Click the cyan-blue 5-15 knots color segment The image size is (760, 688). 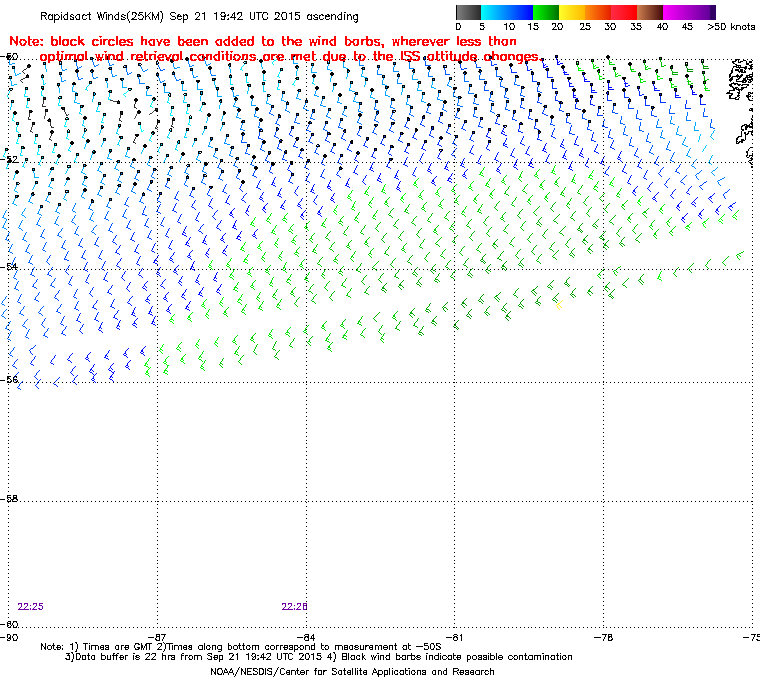click(507, 12)
